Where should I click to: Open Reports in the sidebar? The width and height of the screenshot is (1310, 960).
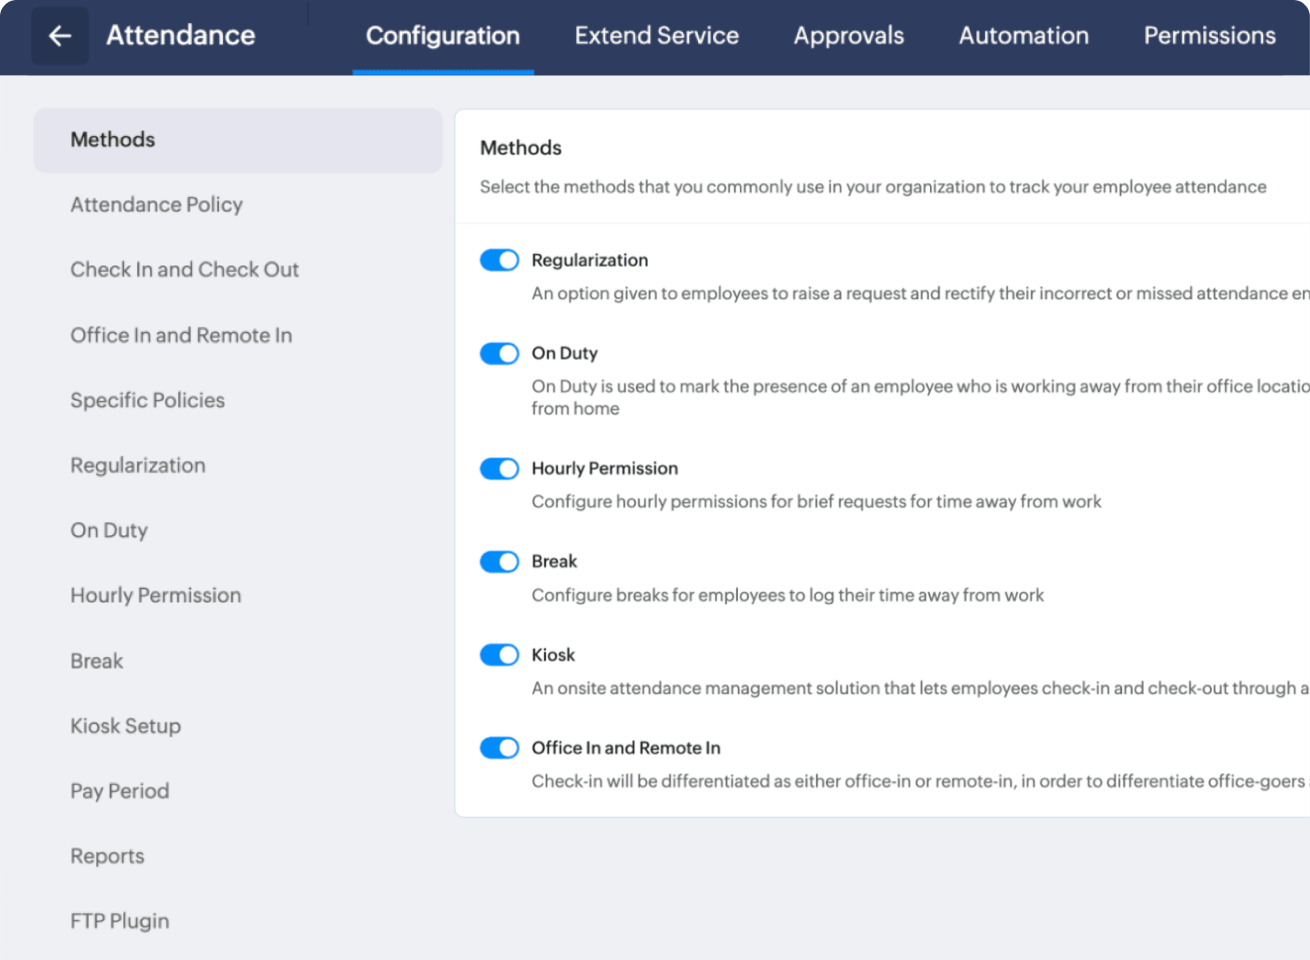pyautogui.click(x=107, y=856)
